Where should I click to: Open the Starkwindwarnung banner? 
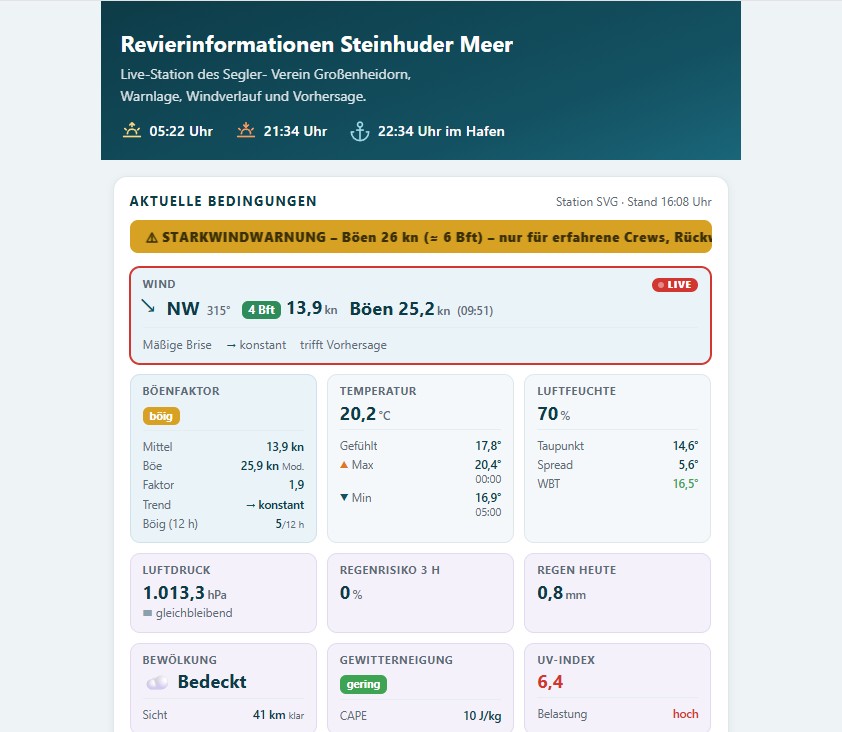click(421, 236)
